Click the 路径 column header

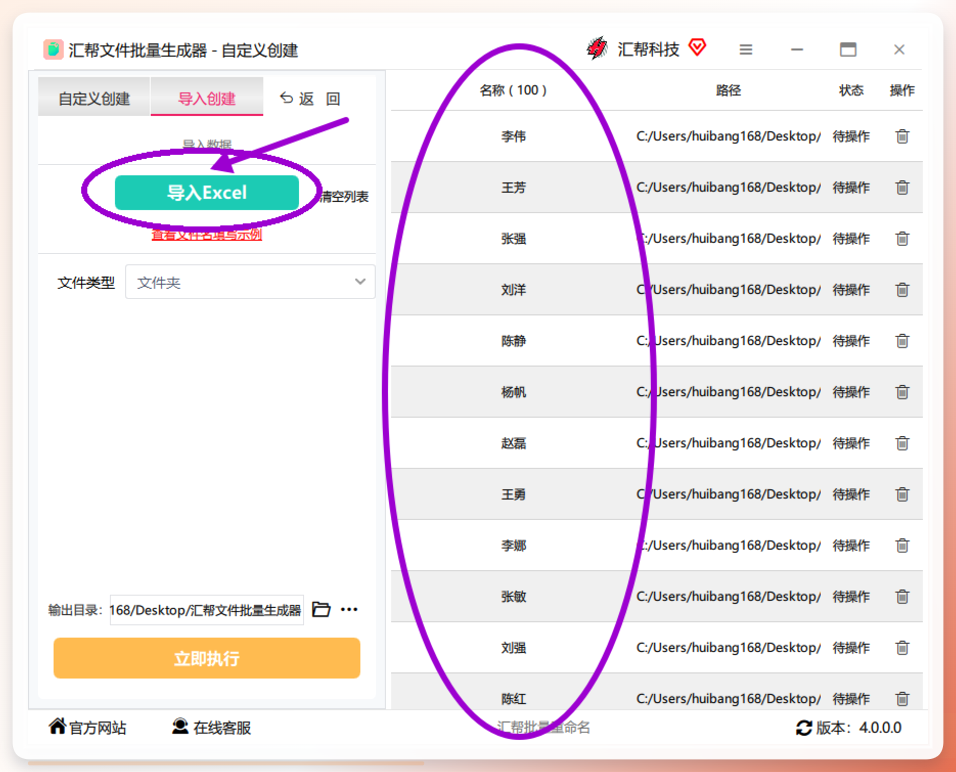[728, 90]
